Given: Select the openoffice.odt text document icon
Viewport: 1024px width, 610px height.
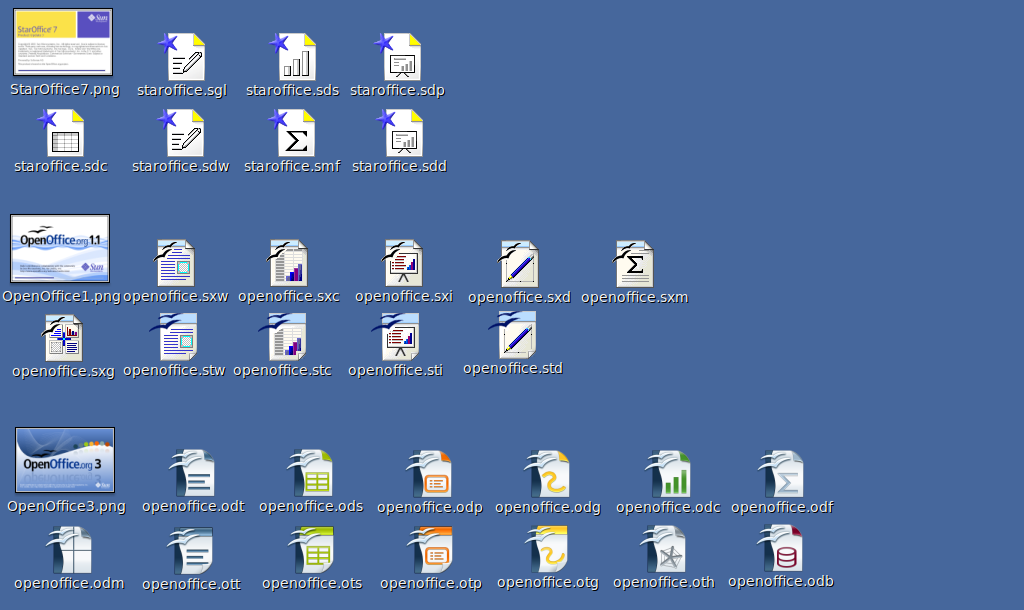Looking at the screenshot, I should pyautogui.click(x=193, y=474).
